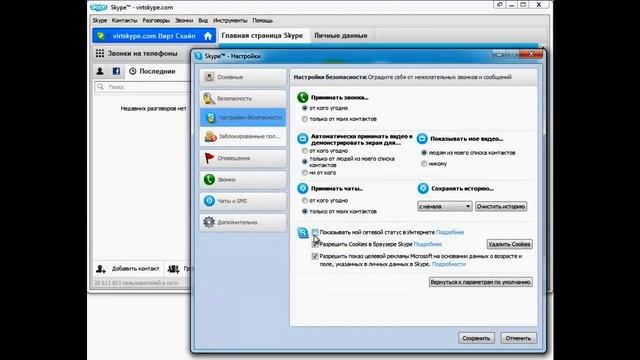The width and height of the screenshot is (640, 360).
Task: Toggle allow Cookies in Skype browser
Action: click(315, 244)
